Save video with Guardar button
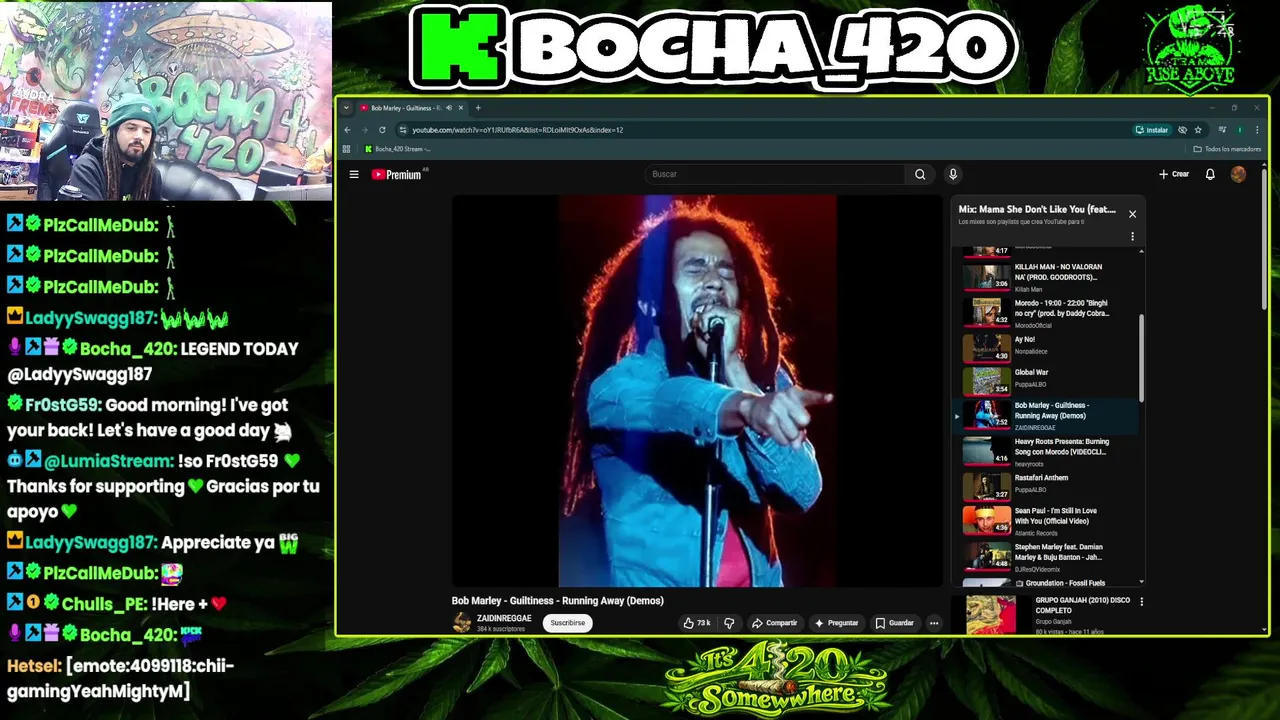Image resolution: width=1280 pixels, height=720 pixels. click(894, 623)
